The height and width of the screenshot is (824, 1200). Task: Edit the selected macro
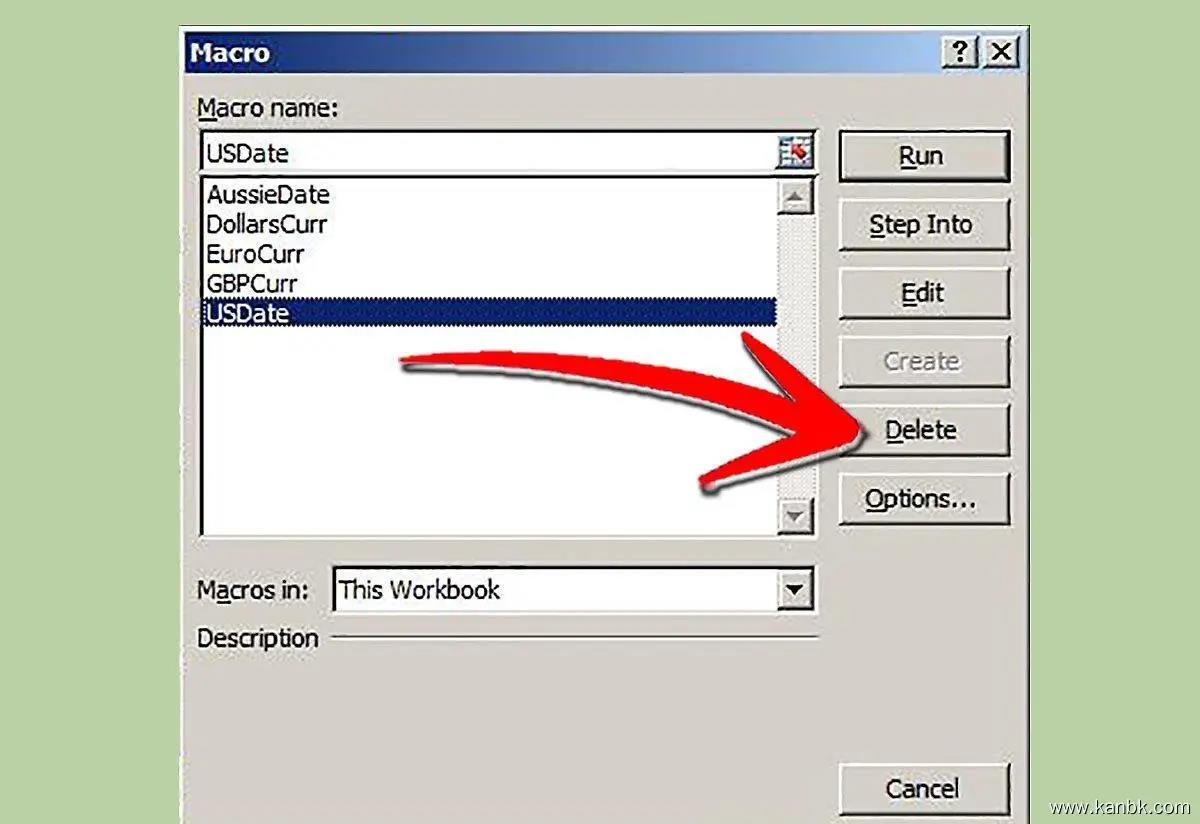pyautogui.click(x=924, y=293)
